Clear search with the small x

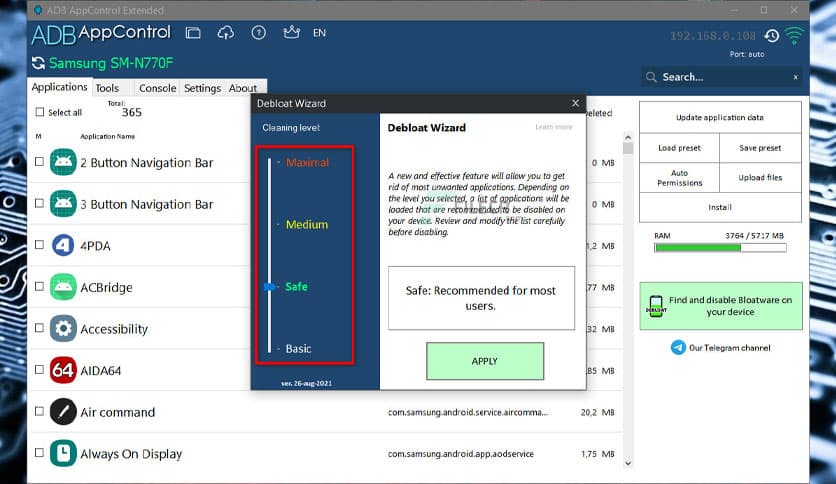(x=795, y=77)
